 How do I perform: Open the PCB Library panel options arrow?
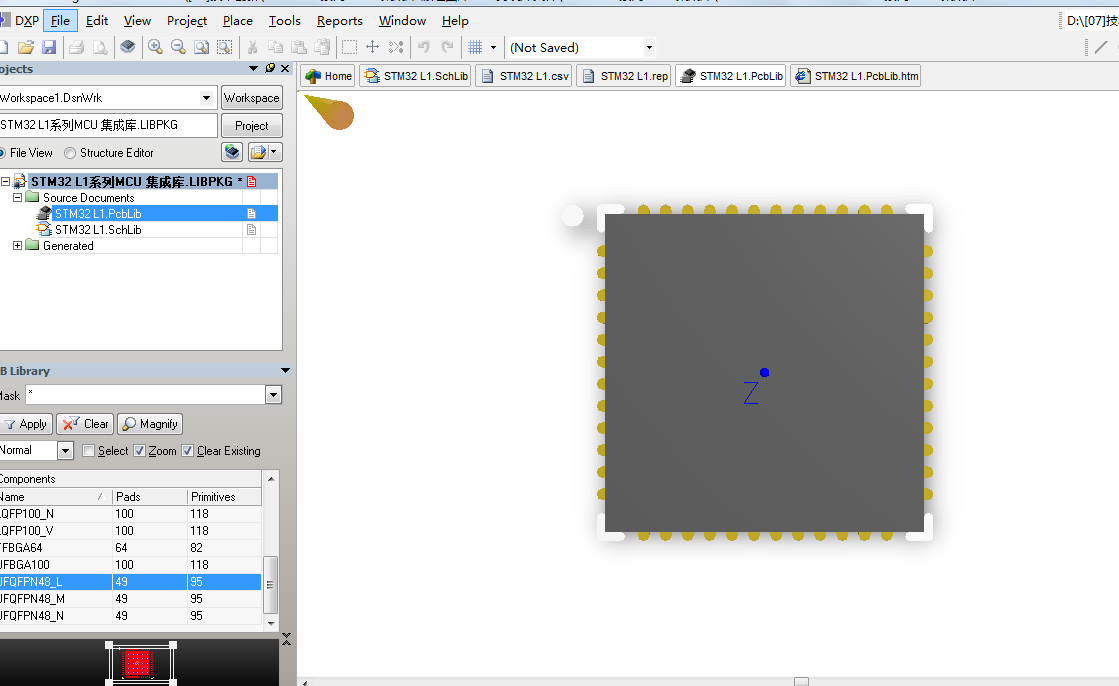pyautogui.click(x=285, y=370)
